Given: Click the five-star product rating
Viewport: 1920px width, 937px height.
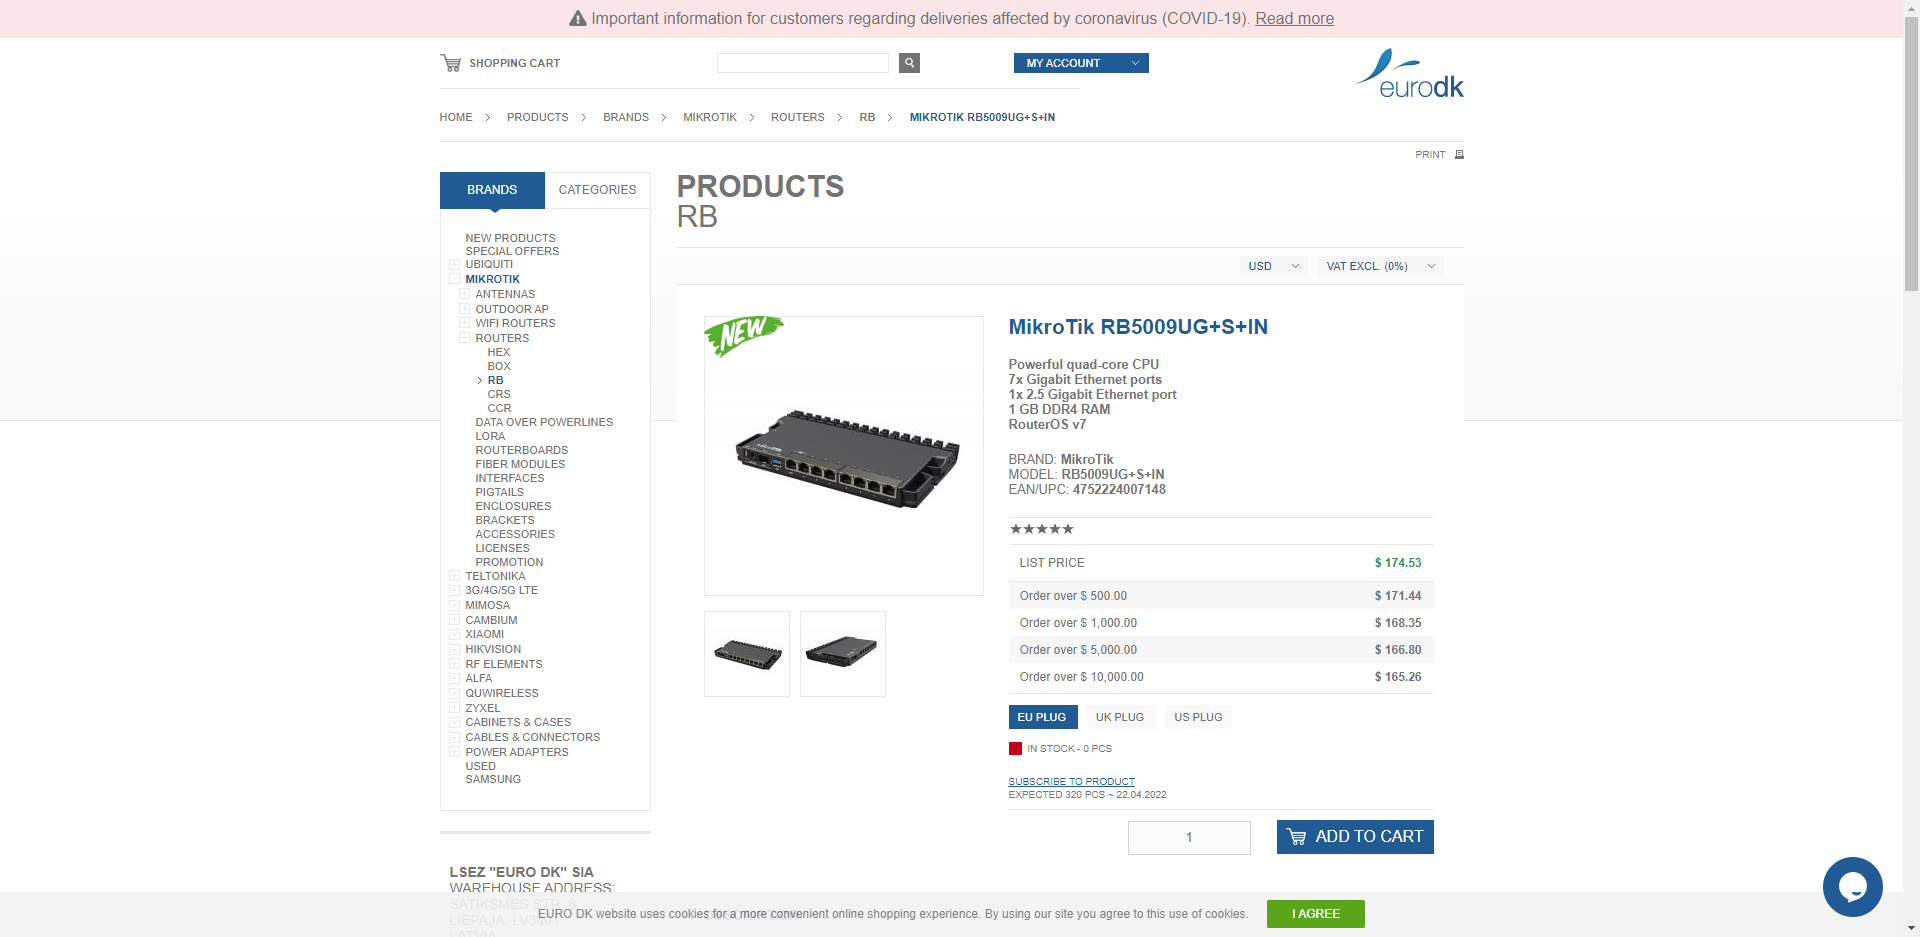Looking at the screenshot, I should pos(1041,529).
